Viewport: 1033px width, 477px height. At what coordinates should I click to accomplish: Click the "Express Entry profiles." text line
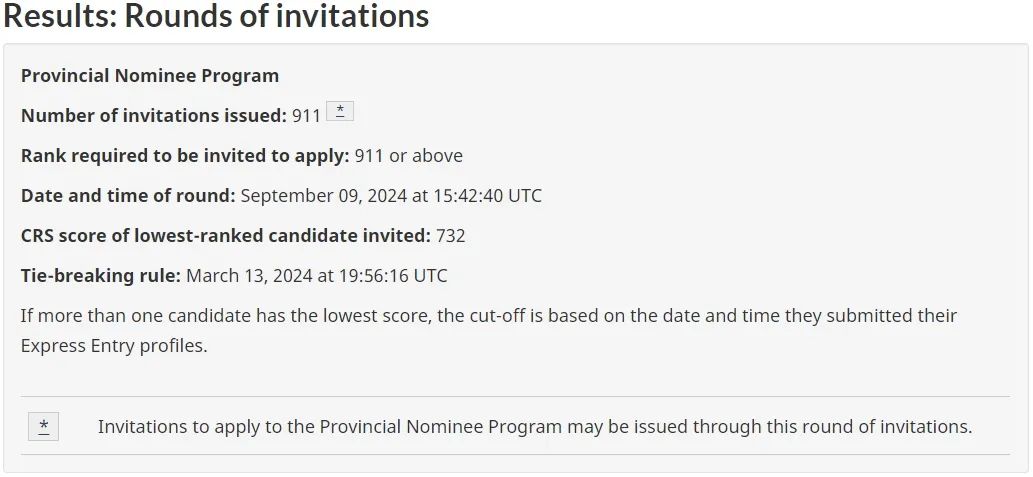(114, 347)
